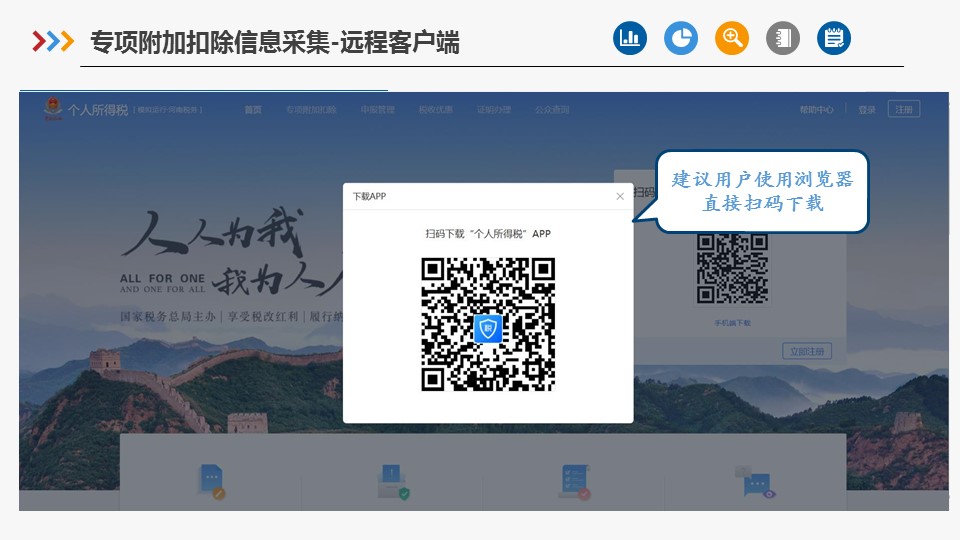Image resolution: width=960 pixels, height=540 pixels.
Task: Open the 专项附加扣除 menu item
Action: tap(310, 110)
